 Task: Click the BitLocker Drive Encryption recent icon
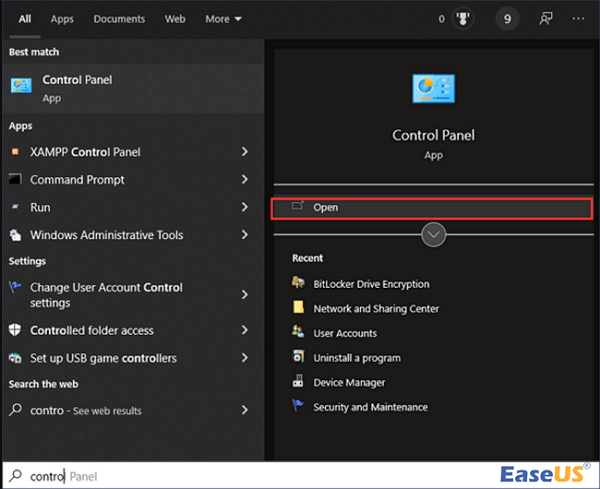(x=298, y=284)
